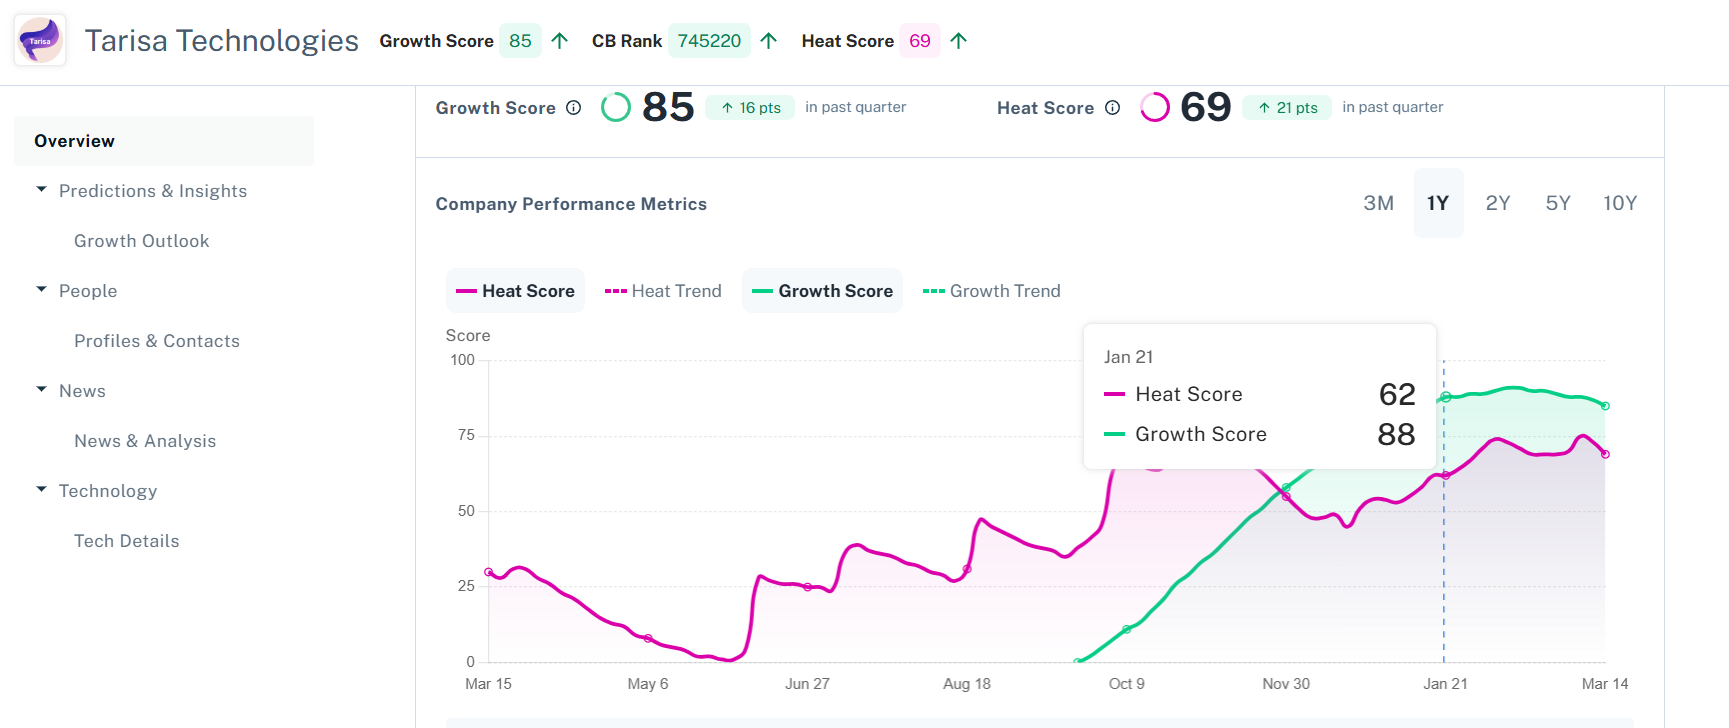
Task: Click the Tarisa Technologies company title
Action: pos(221,41)
